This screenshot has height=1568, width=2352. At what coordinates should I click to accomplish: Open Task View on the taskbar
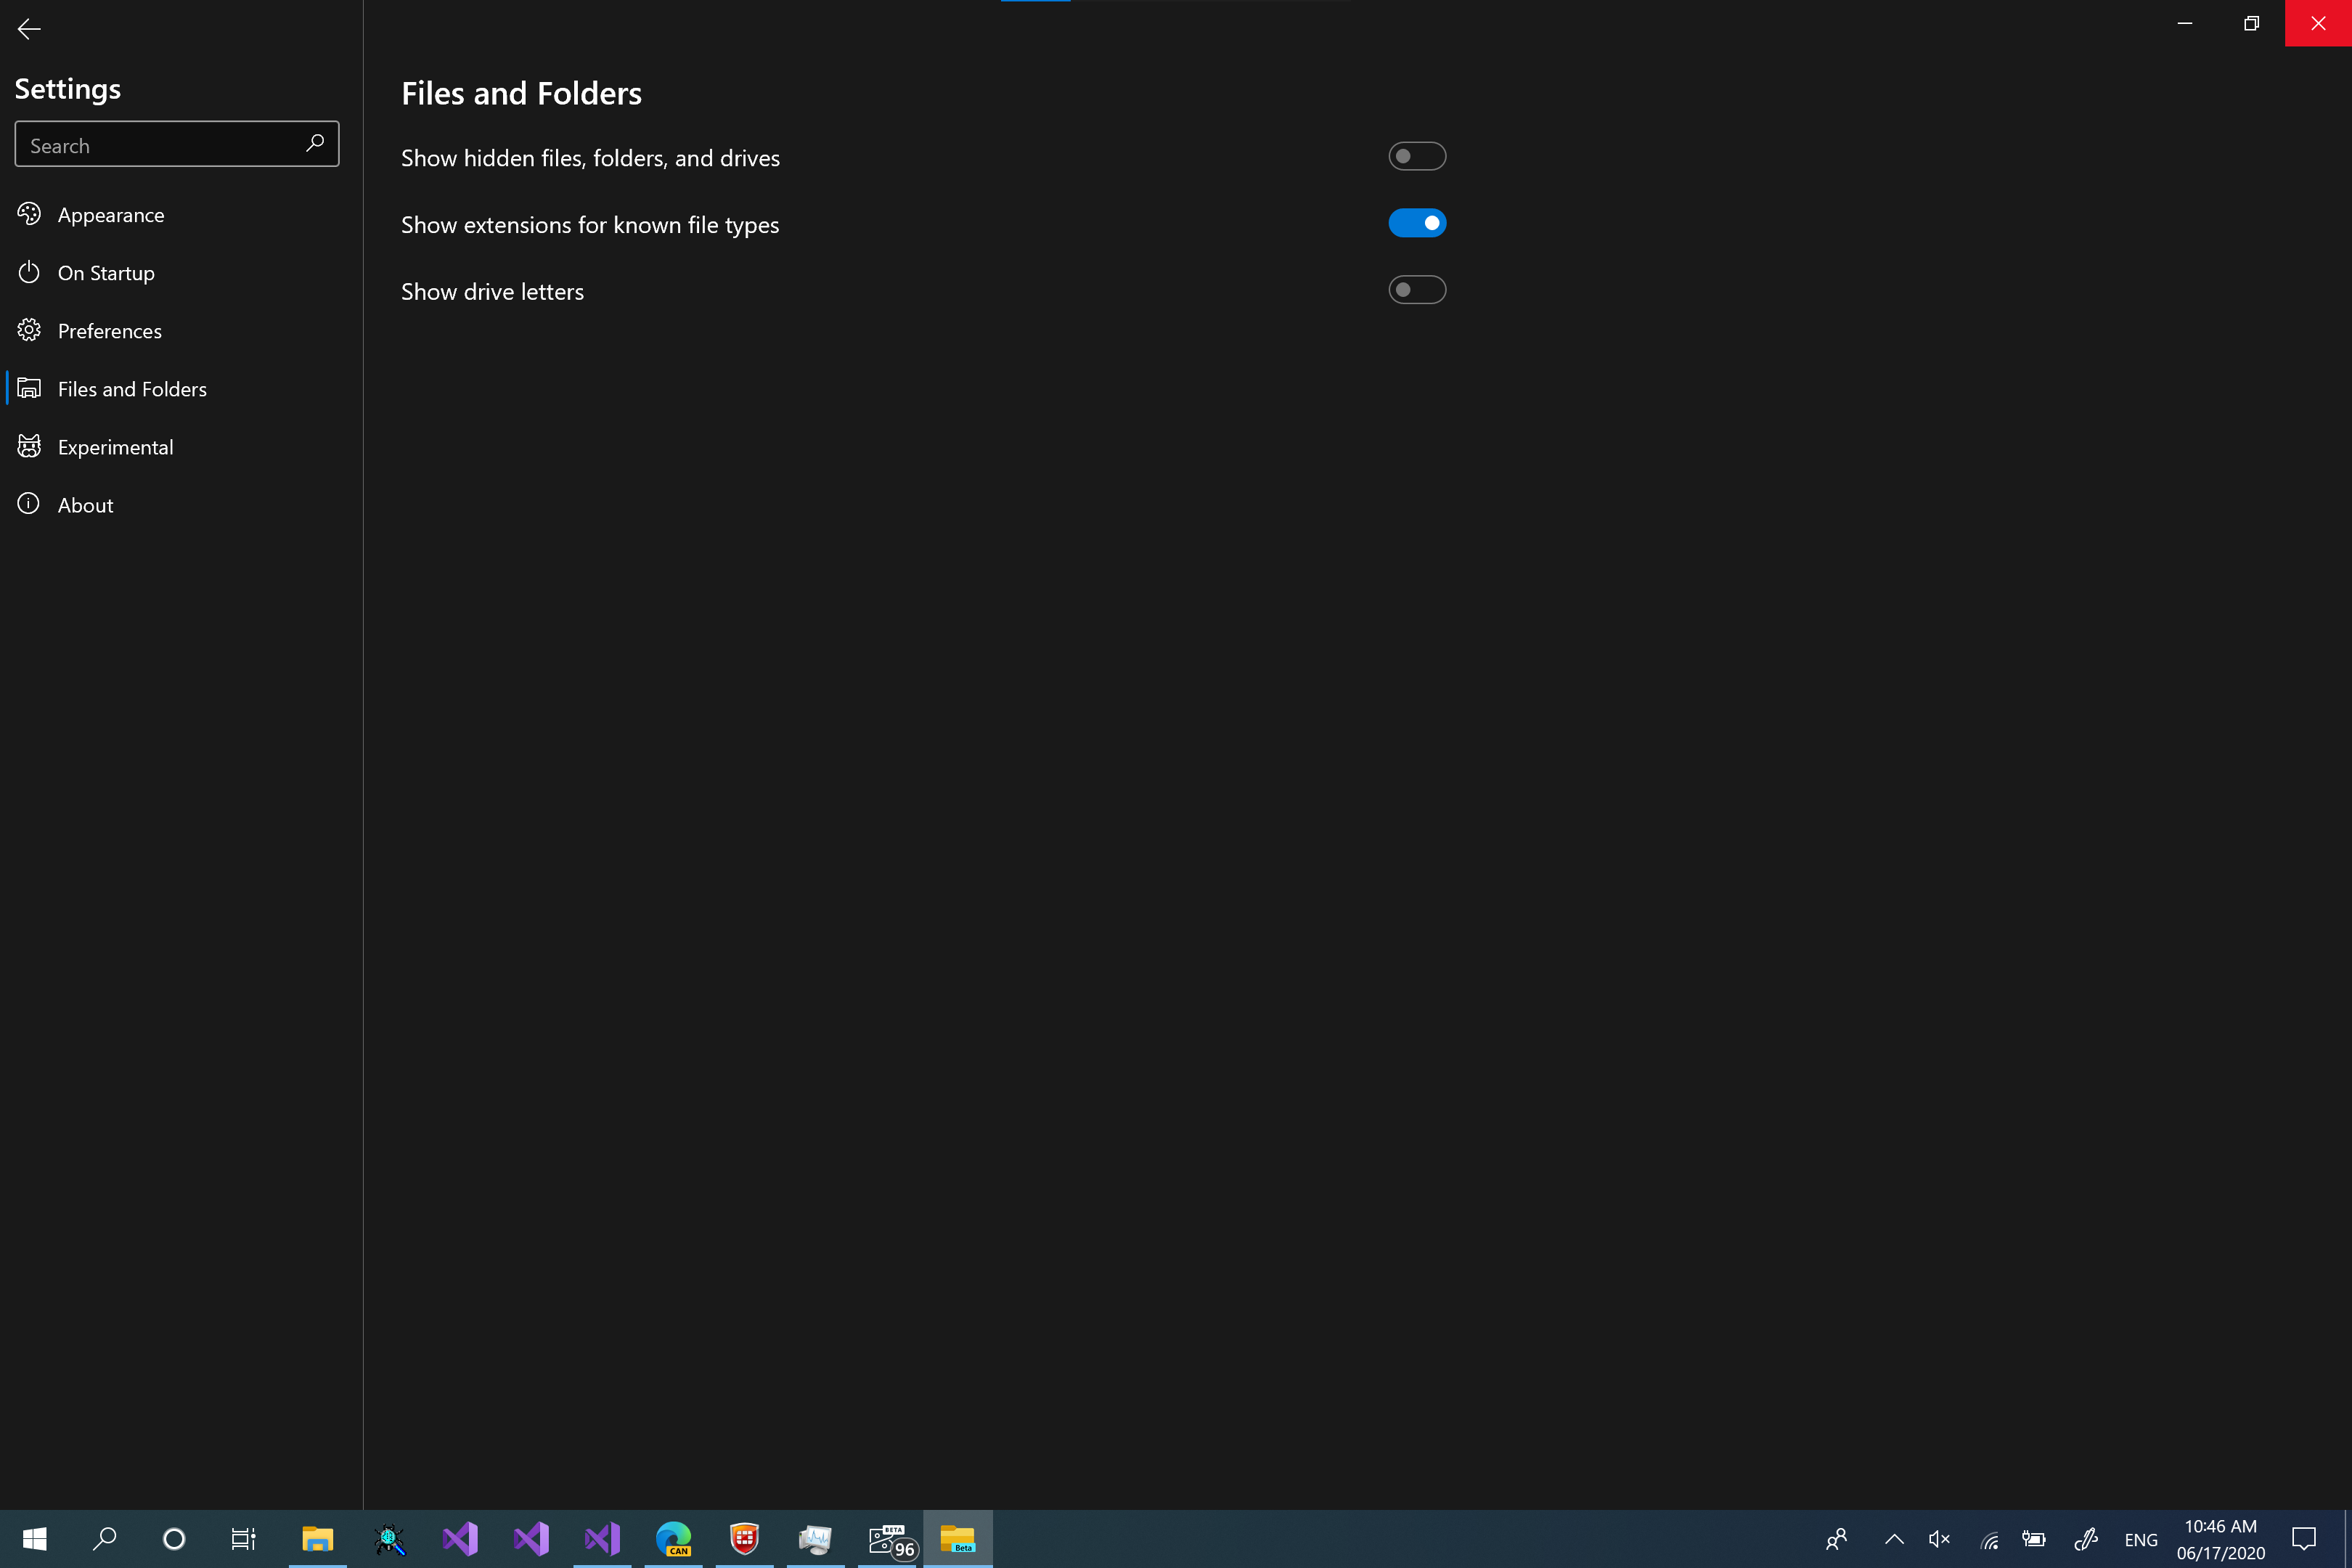(244, 1539)
